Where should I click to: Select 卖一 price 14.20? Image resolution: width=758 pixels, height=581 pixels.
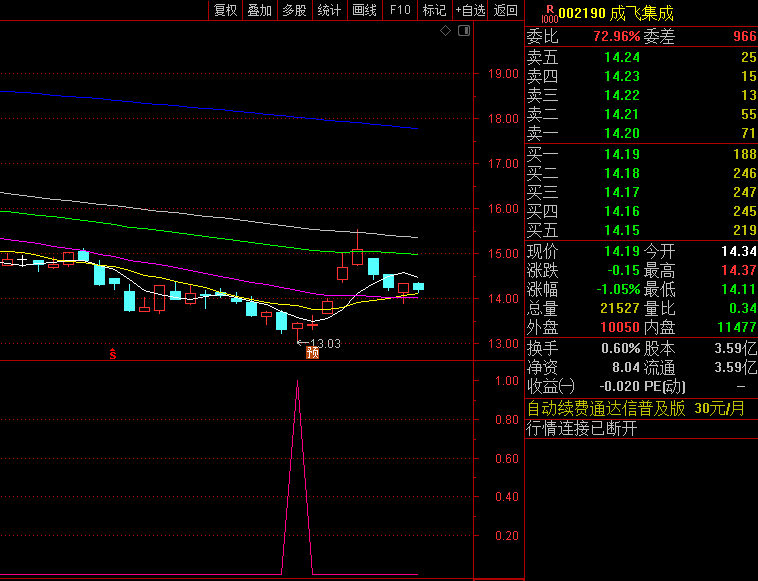point(622,133)
